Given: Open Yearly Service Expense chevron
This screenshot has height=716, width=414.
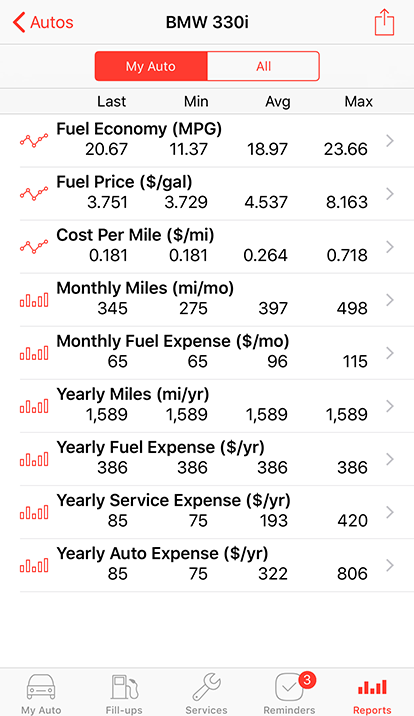Looking at the screenshot, I should pos(389,512).
